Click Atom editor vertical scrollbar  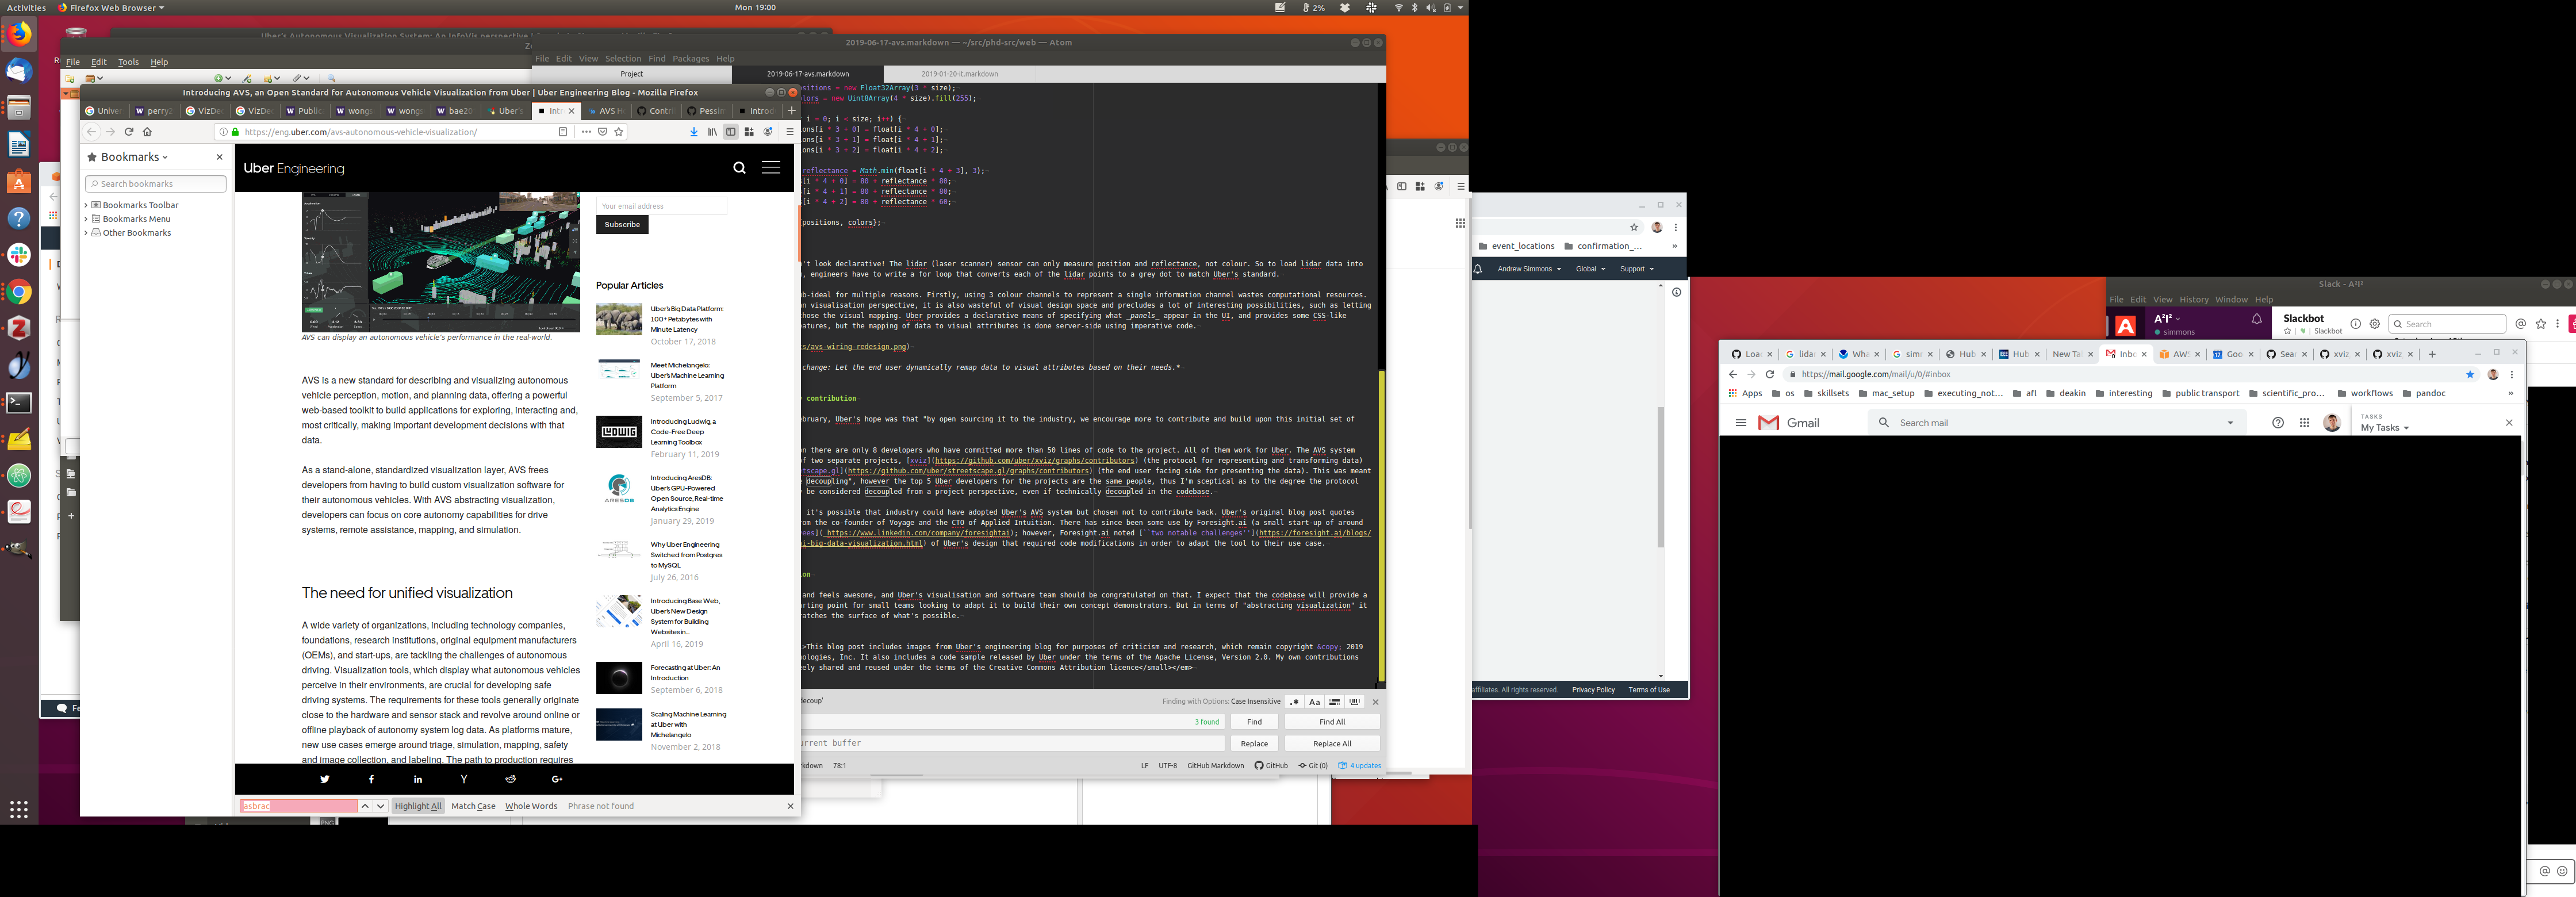pyautogui.click(x=1382, y=525)
